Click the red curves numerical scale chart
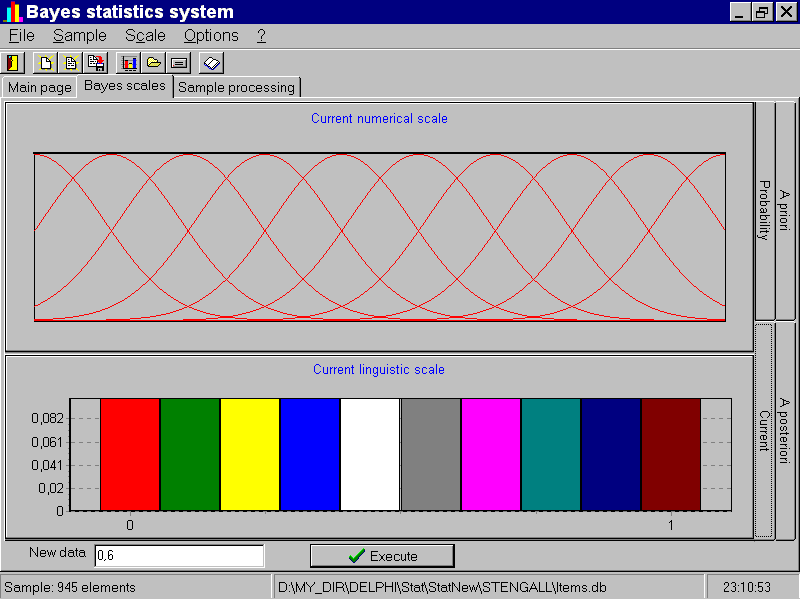This screenshot has height=600, width=800. (380, 237)
